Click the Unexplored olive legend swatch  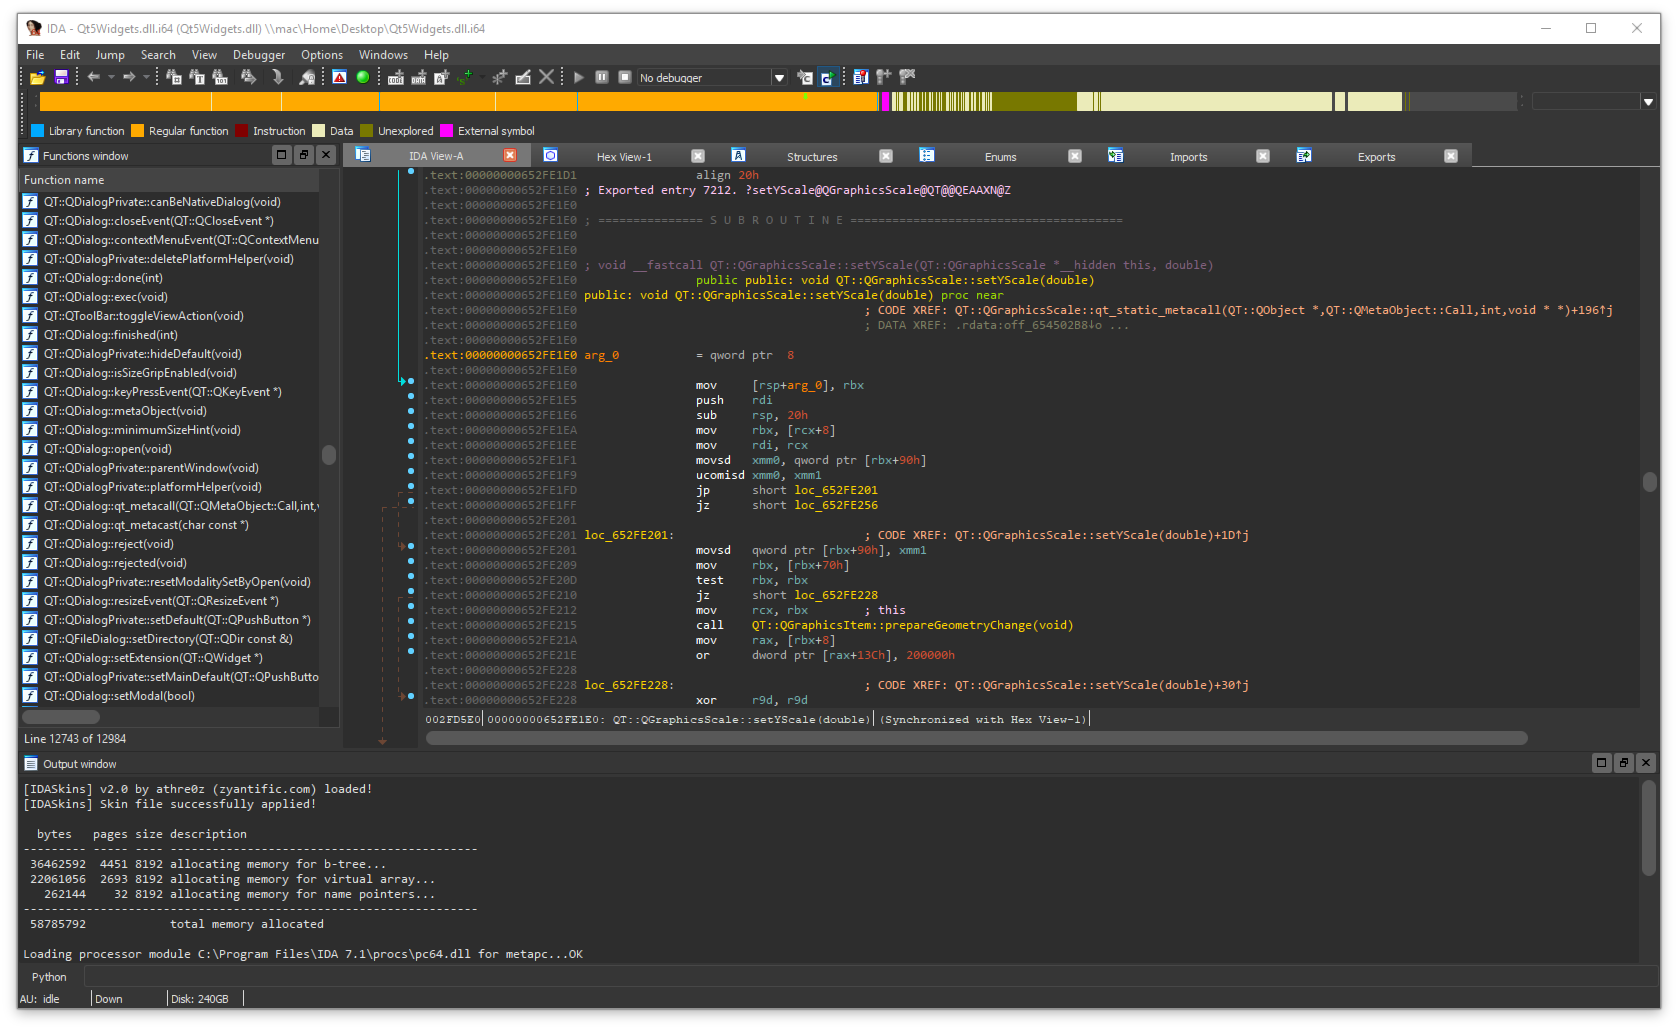coord(367,131)
